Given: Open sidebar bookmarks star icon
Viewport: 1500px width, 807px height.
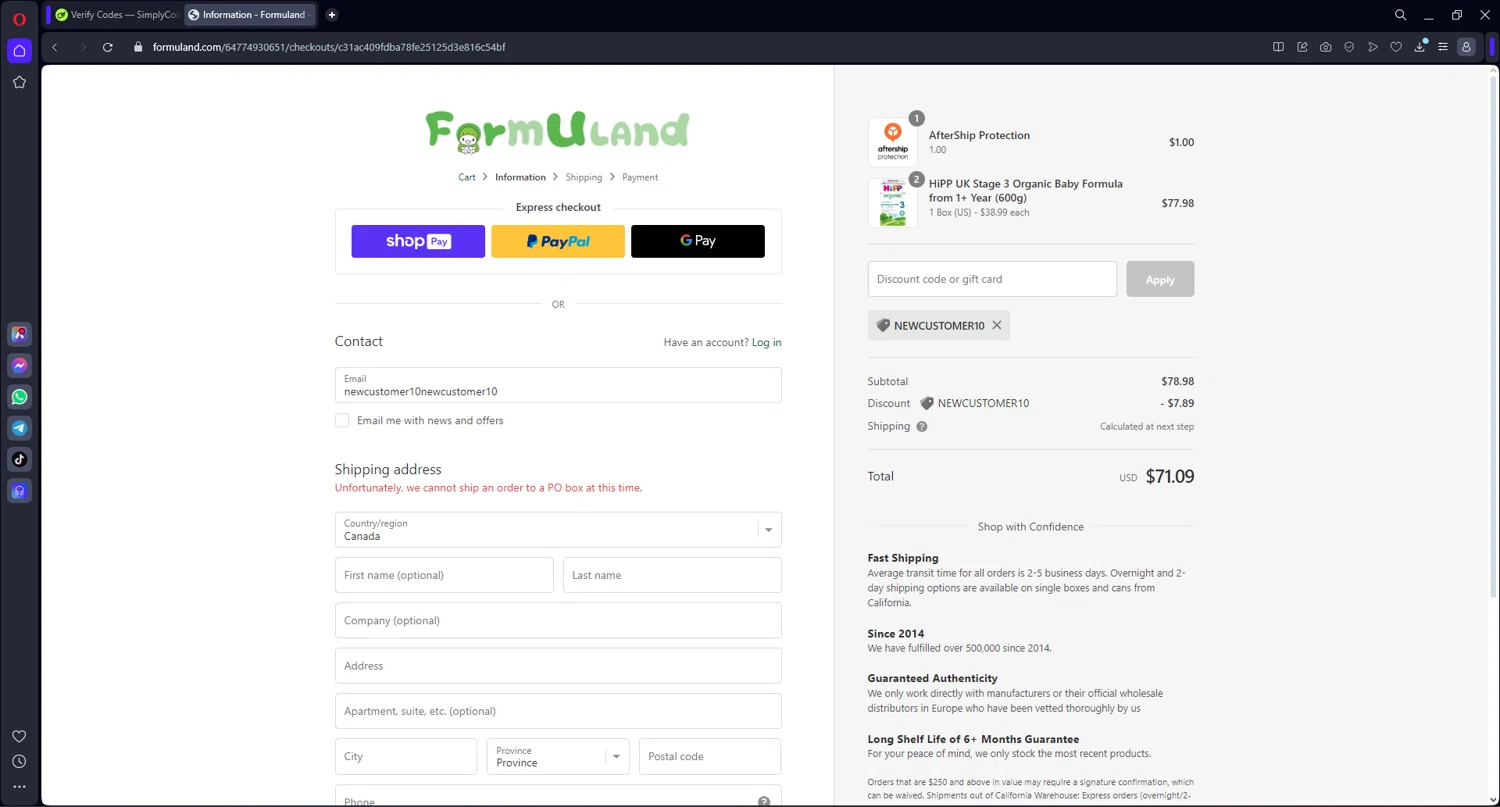Looking at the screenshot, I should [19, 83].
